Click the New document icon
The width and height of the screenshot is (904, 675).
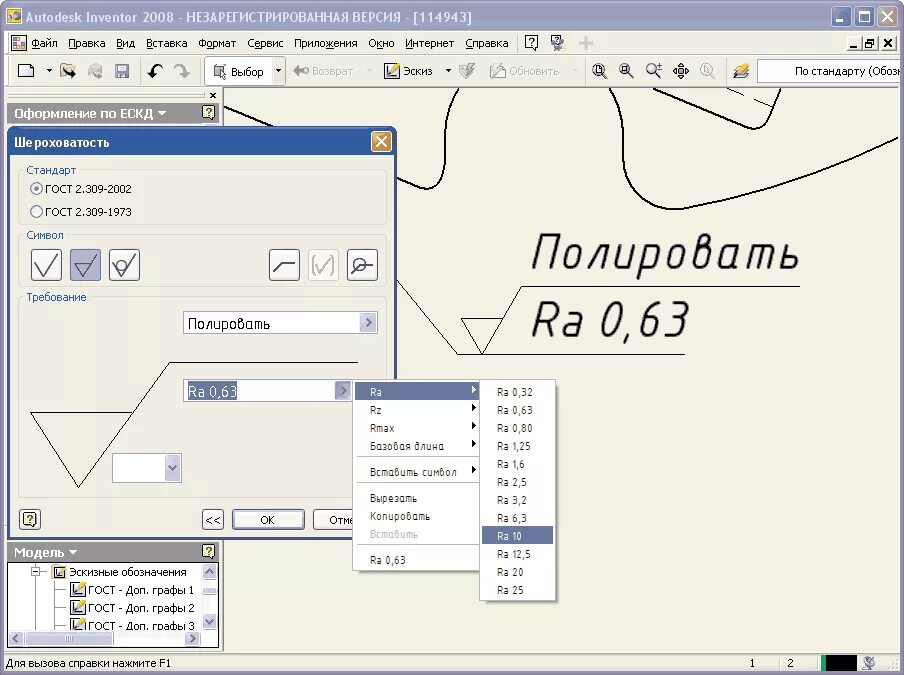[x=27, y=71]
